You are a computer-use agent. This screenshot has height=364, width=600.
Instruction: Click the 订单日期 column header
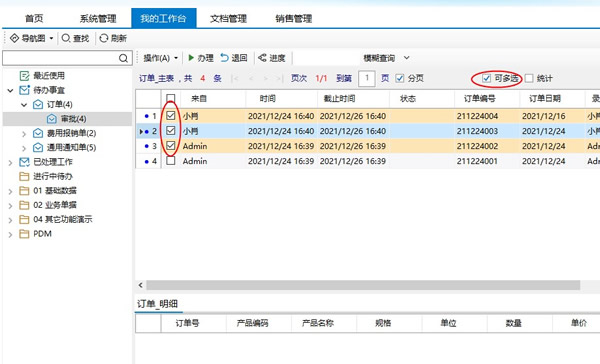point(552,99)
